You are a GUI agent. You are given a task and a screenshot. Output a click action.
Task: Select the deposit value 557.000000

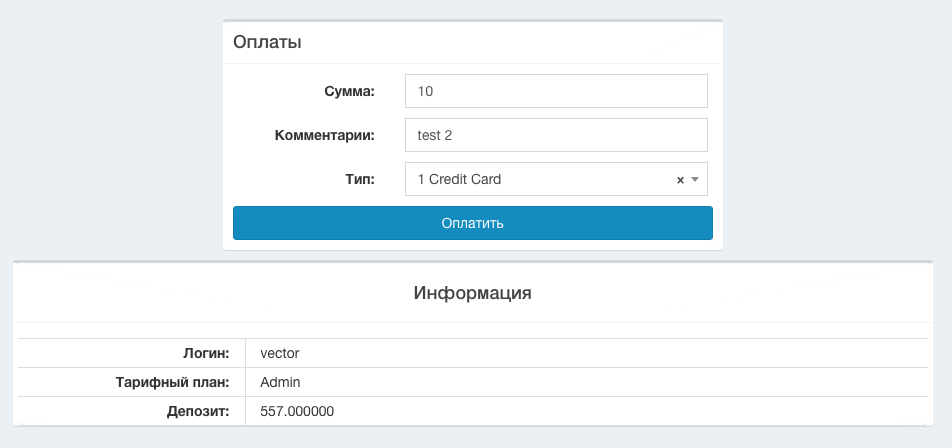(x=297, y=411)
